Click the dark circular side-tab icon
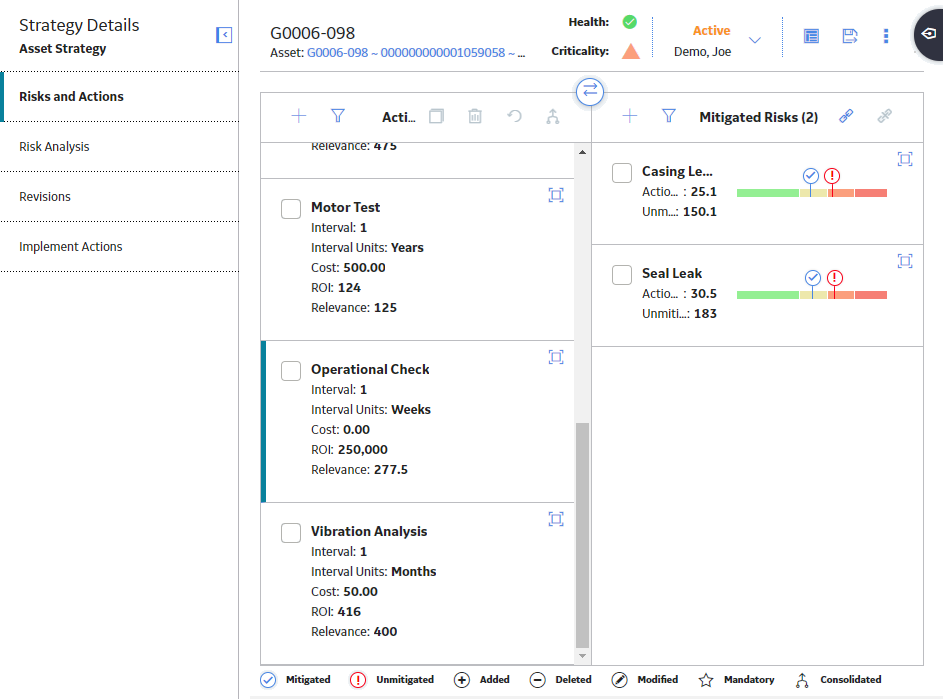This screenshot has height=699, width=943. (x=929, y=34)
